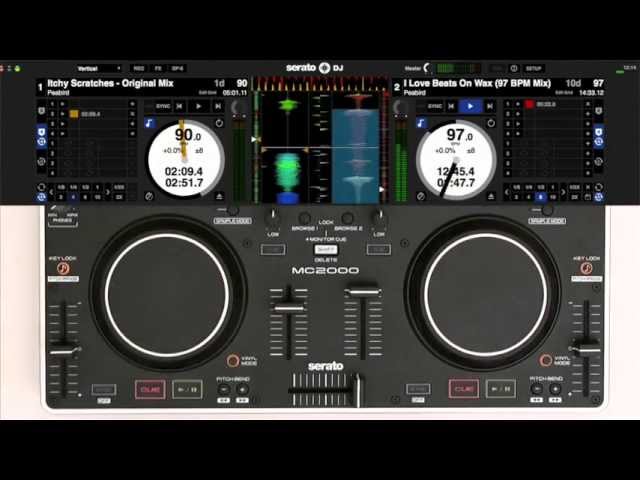Click deck 2 censor icon below platter
The height and width of the screenshot is (480, 640).
(x=421, y=196)
